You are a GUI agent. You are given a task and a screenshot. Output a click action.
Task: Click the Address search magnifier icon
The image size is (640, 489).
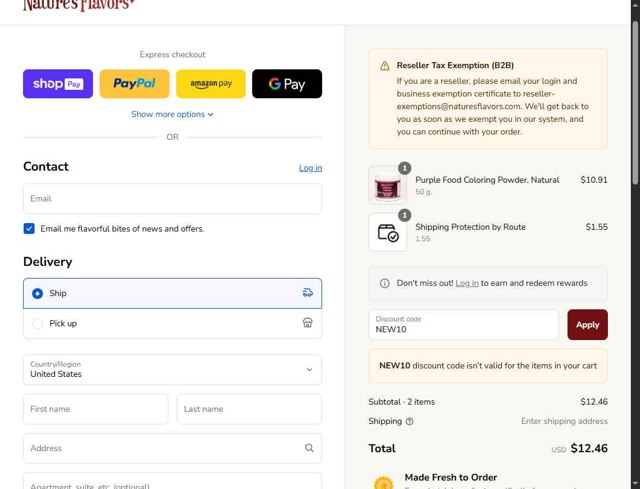pos(309,448)
